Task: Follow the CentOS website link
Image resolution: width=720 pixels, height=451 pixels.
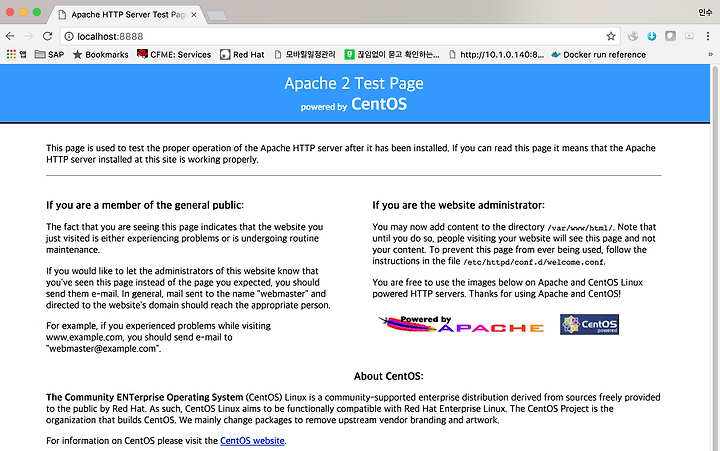Action: tap(252, 440)
